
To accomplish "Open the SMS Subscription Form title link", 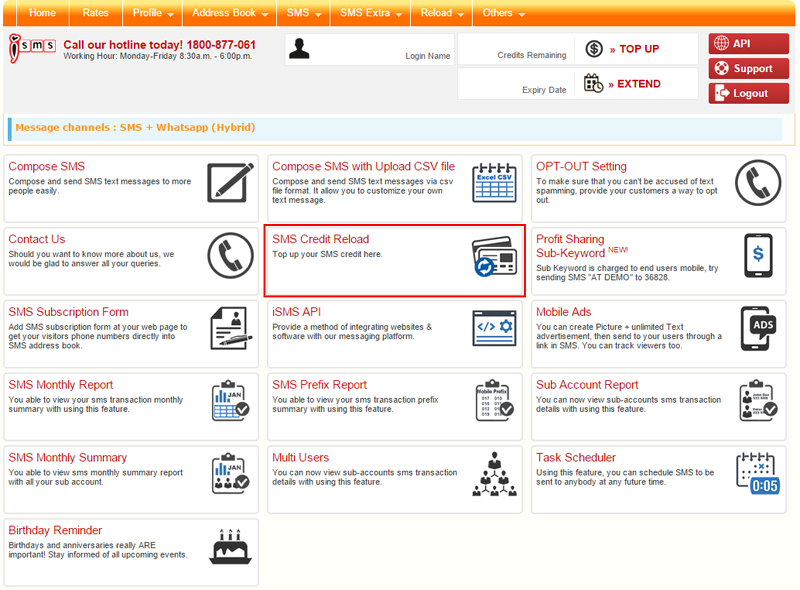I will pos(68,312).
